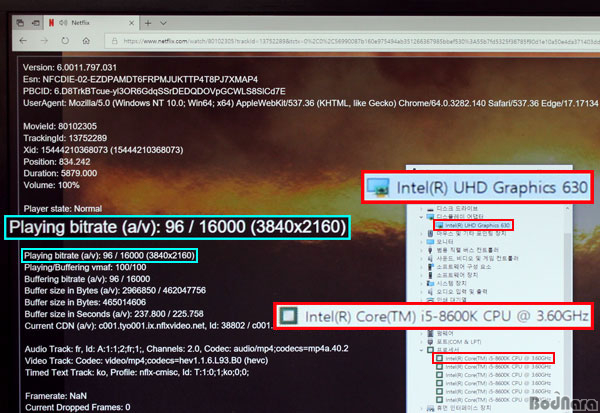Viewport: 600px width, 413px height.
Task: Click the 'Audio Track: fr' line
Action: click(x=187, y=349)
